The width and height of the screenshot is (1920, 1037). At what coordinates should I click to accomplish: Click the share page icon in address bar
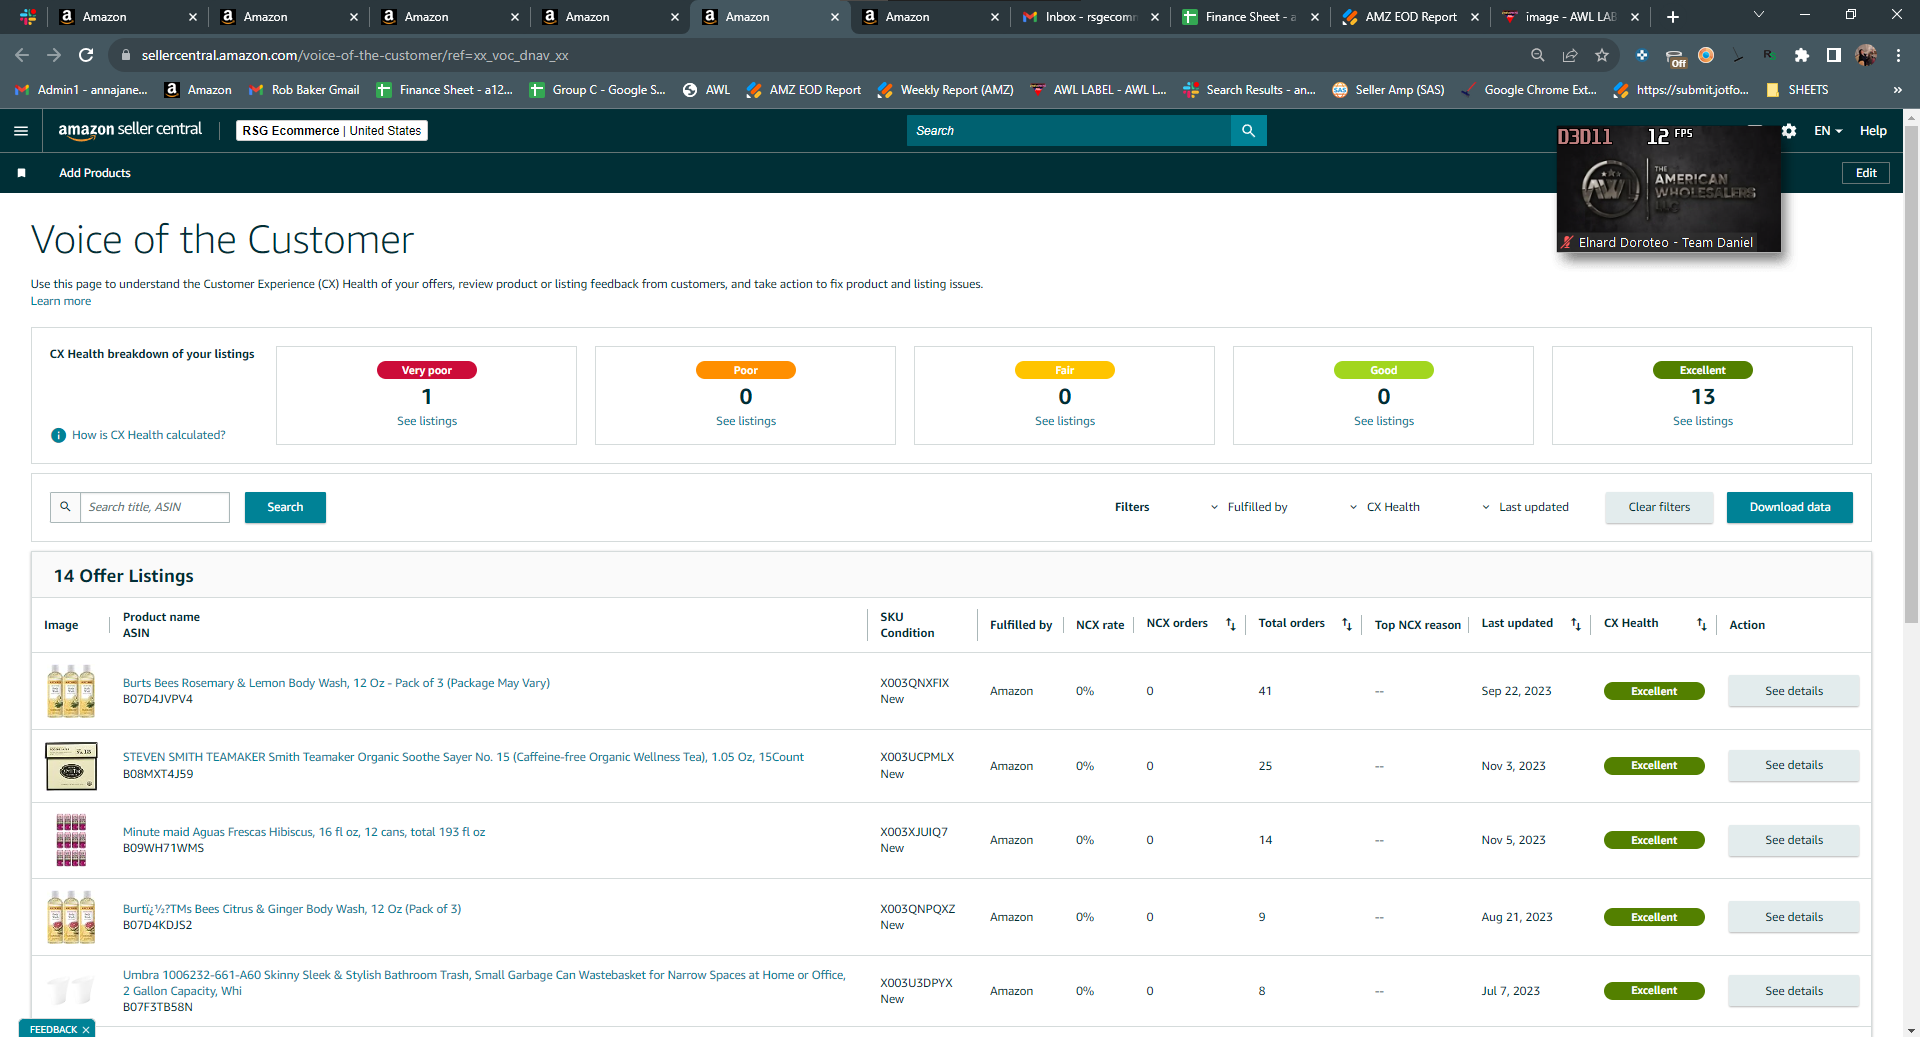(1570, 55)
